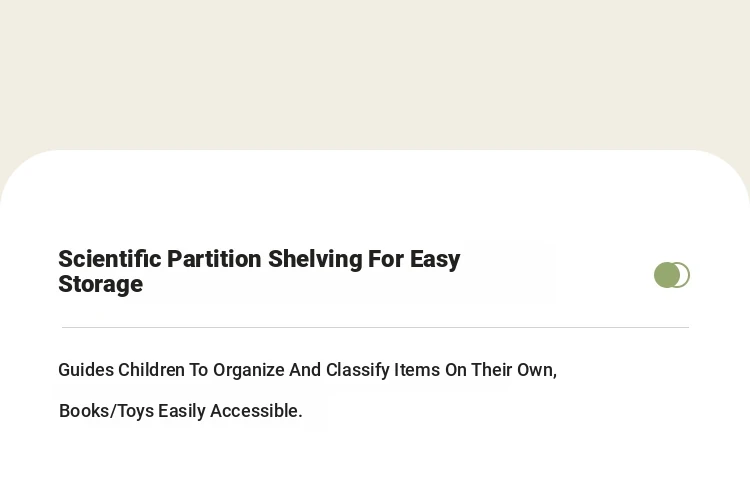
Task: Click the word "Books/Toys" in the description
Action: pyautogui.click(x=106, y=411)
